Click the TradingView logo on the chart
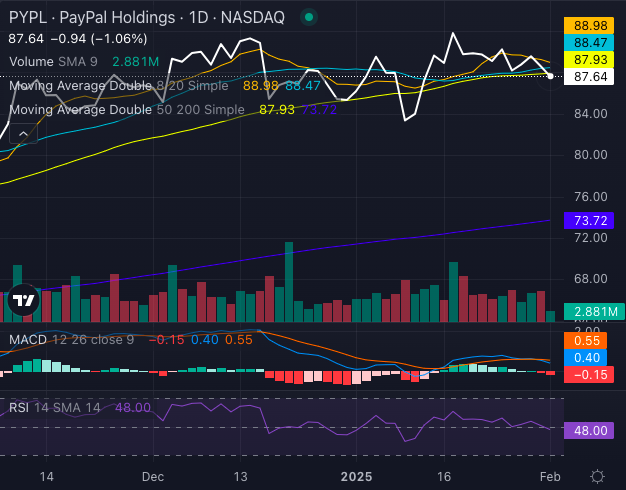The image size is (626, 490). pyautogui.click(x=23, y=299)
